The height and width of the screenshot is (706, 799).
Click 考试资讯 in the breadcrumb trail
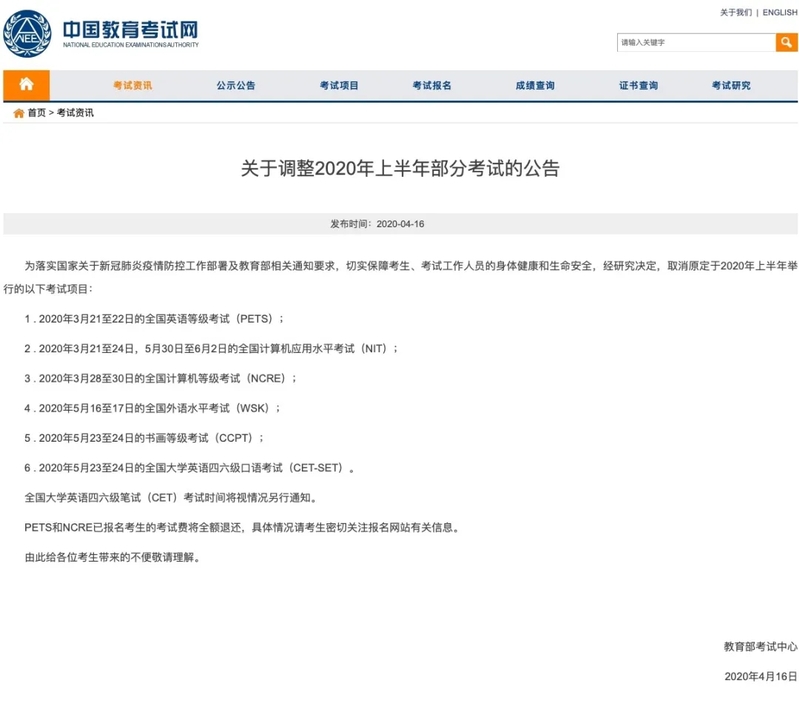click(x=75, y=113)
